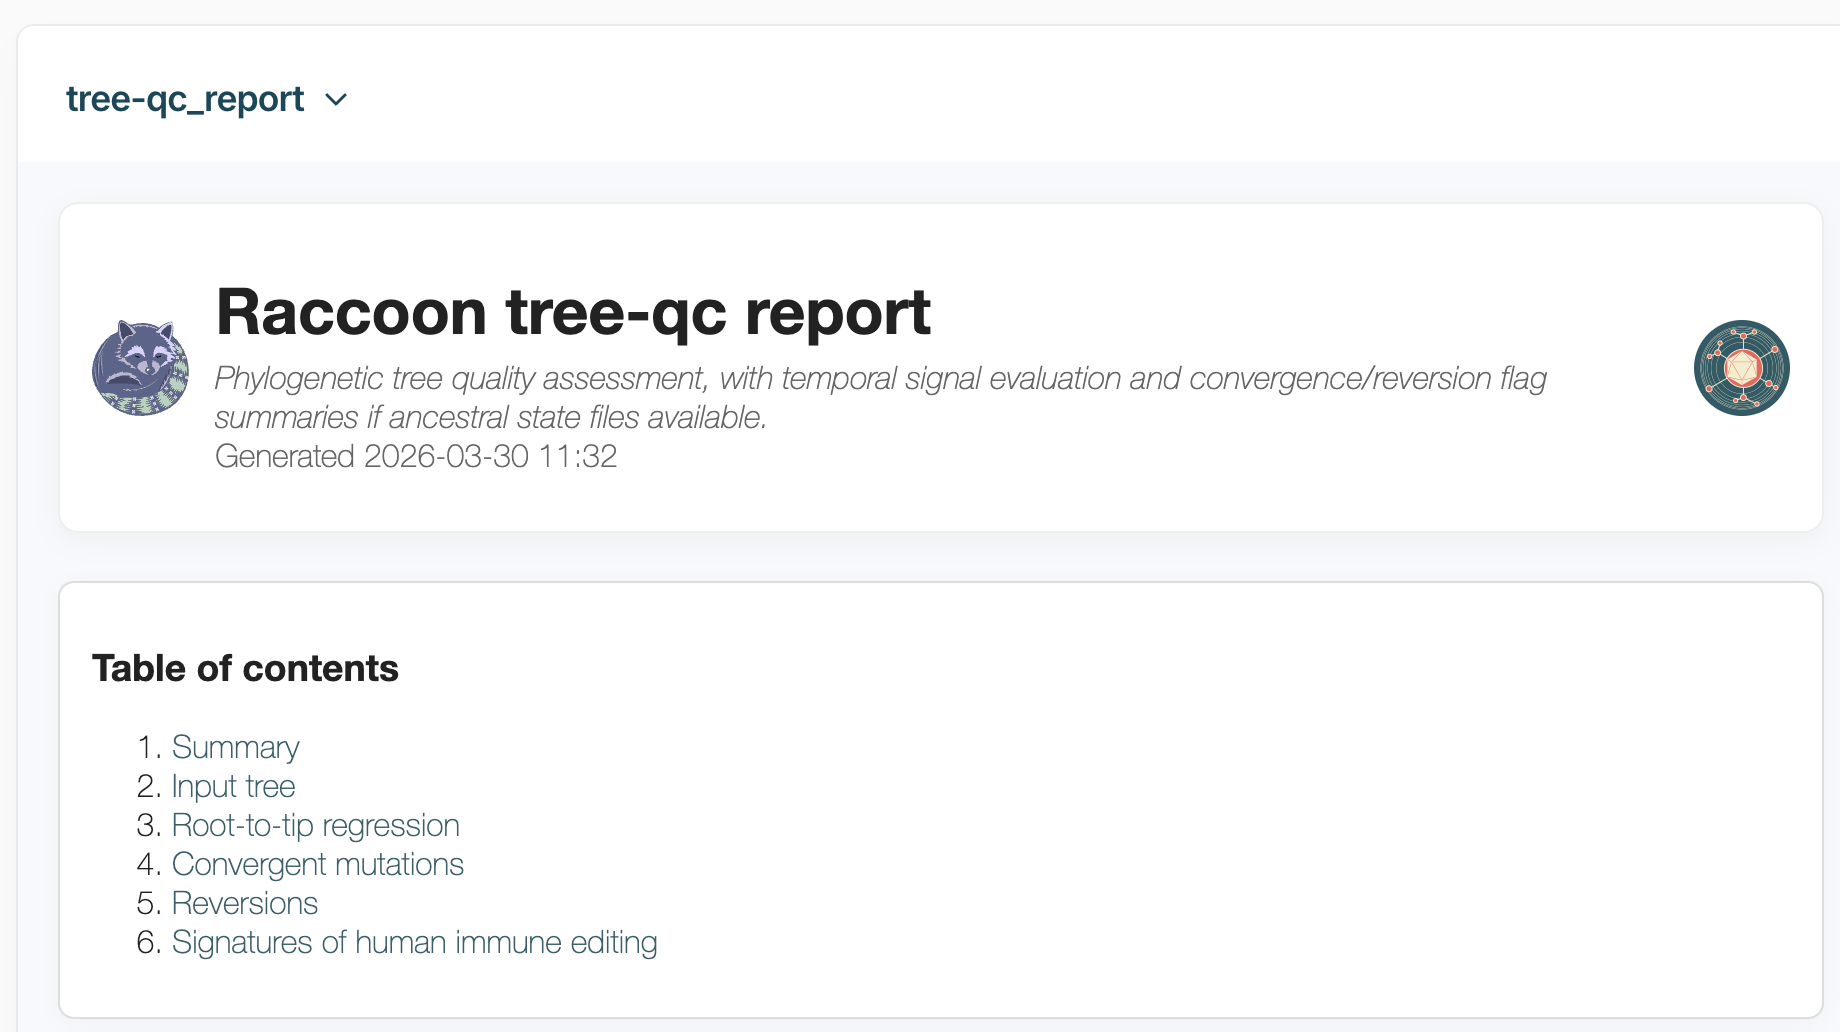This screenshot has width=1840, height=1032.
Task: Jump to the Summary section
Action: [235, 747]
